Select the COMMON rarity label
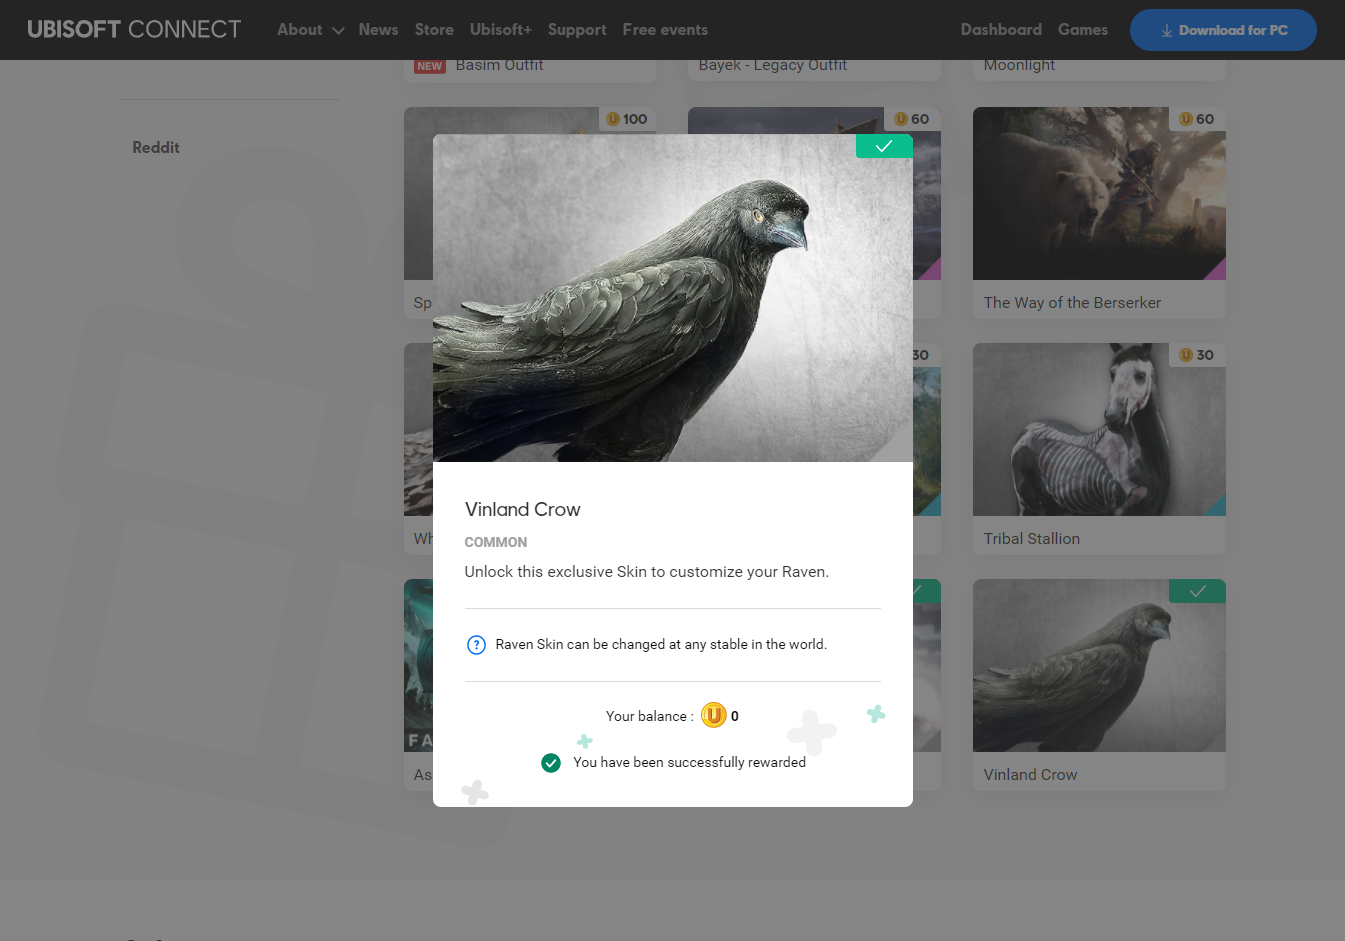Image resolution: width=1345 pixels, height=941 pixels. pos(496,542)
